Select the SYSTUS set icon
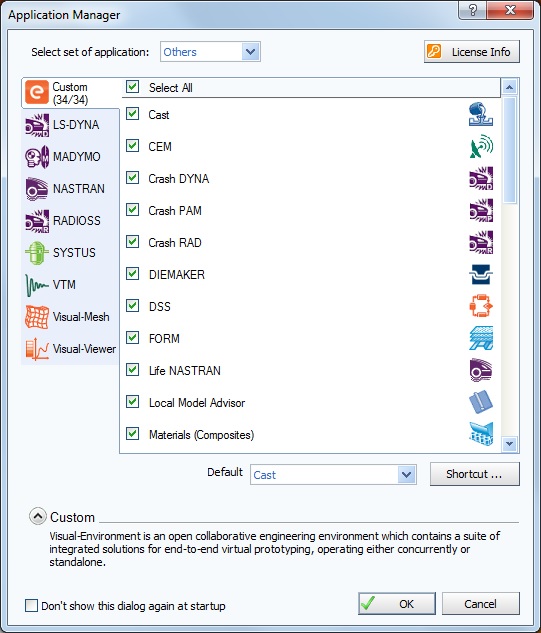 37,253
